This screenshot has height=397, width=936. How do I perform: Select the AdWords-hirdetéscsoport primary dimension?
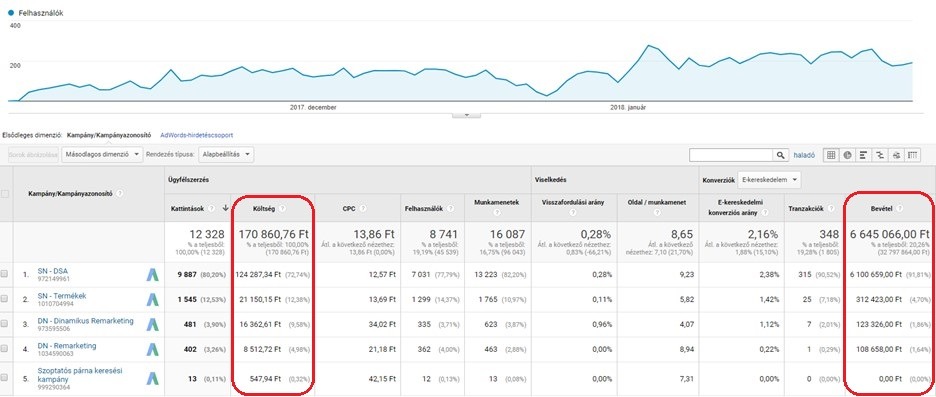tap(196, 136)
